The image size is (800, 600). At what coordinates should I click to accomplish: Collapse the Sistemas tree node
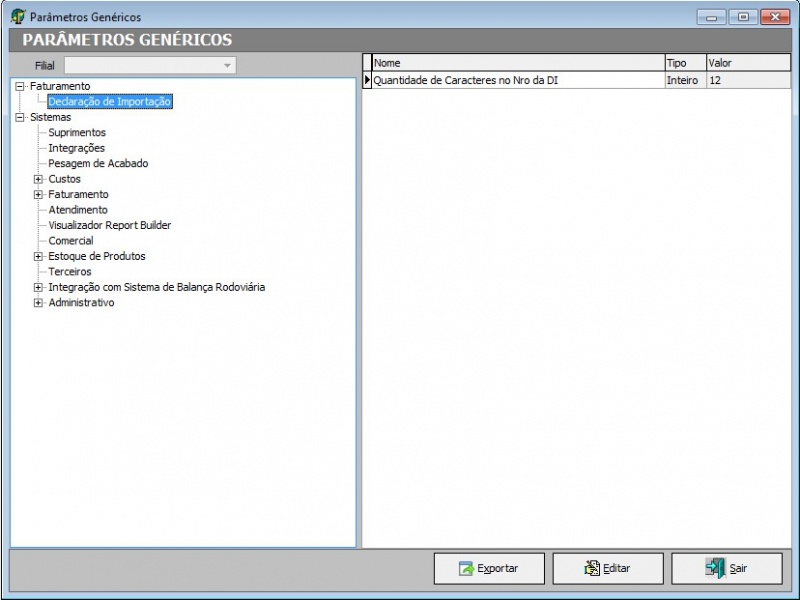[x=20, y=117]
